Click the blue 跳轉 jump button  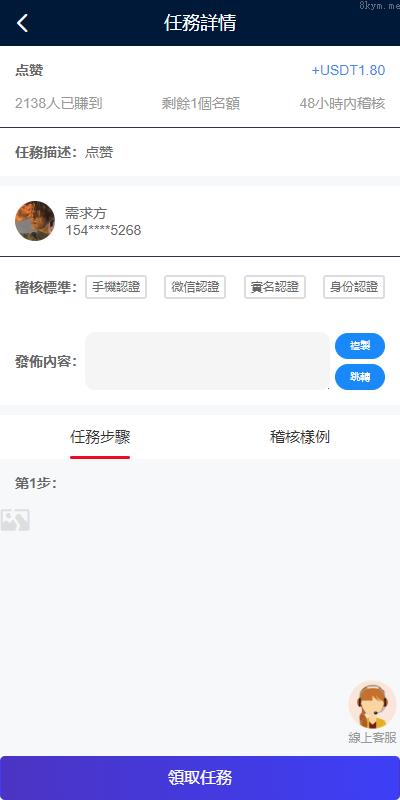coord(360,377)
